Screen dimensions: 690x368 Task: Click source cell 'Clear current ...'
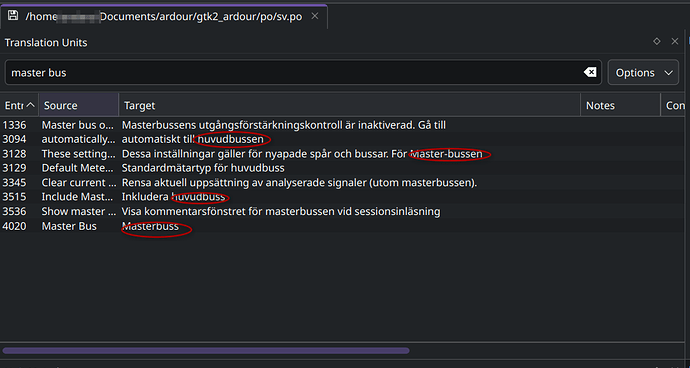pyautogui.click(x=79, y=183)
